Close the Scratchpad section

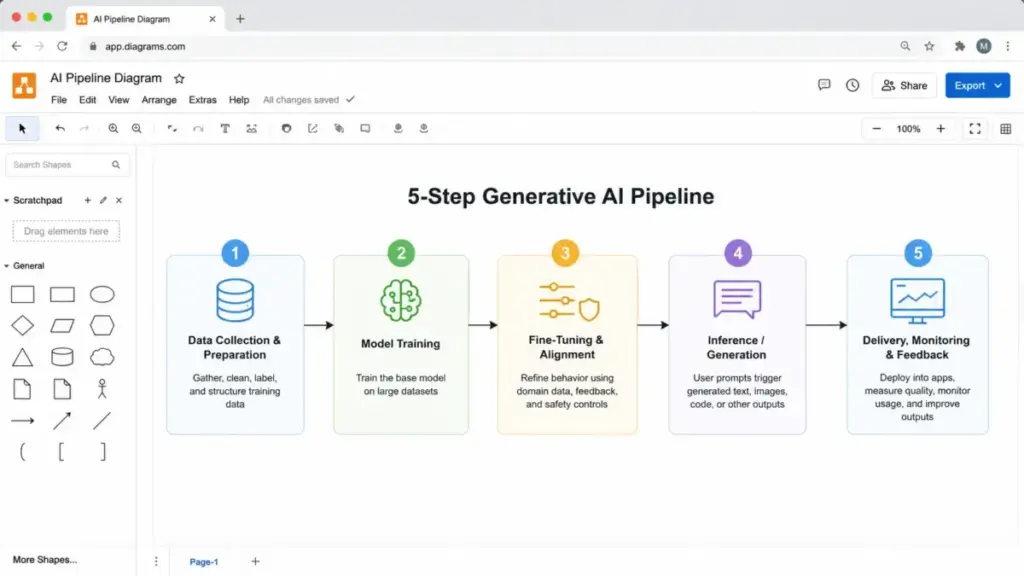pos(119,200)
